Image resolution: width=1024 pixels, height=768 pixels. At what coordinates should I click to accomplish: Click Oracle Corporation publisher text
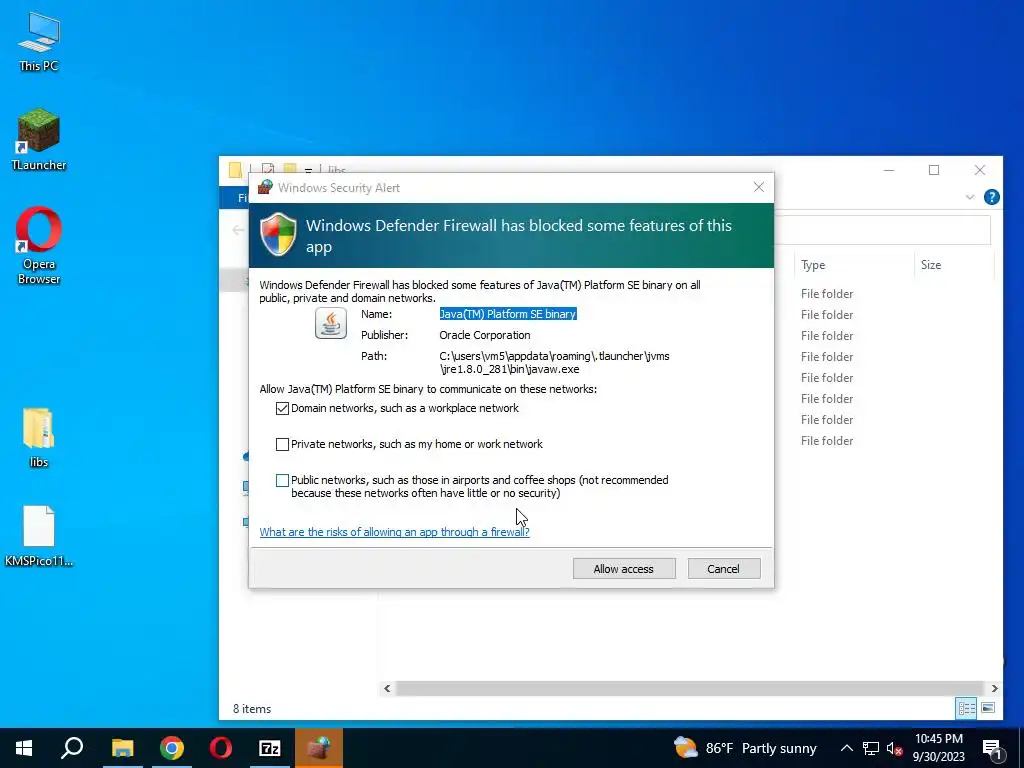tap(485, 335)
